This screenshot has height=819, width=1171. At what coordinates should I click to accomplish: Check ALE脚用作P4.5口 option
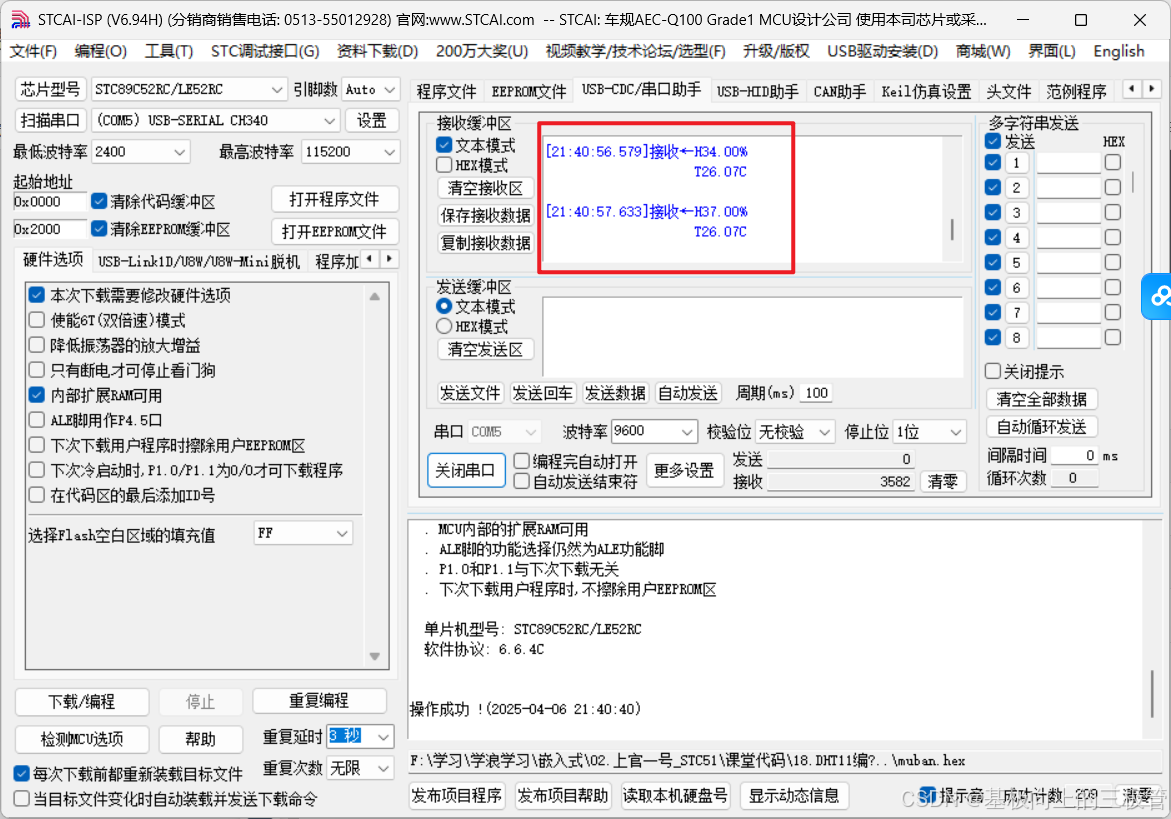coord(37,420)
